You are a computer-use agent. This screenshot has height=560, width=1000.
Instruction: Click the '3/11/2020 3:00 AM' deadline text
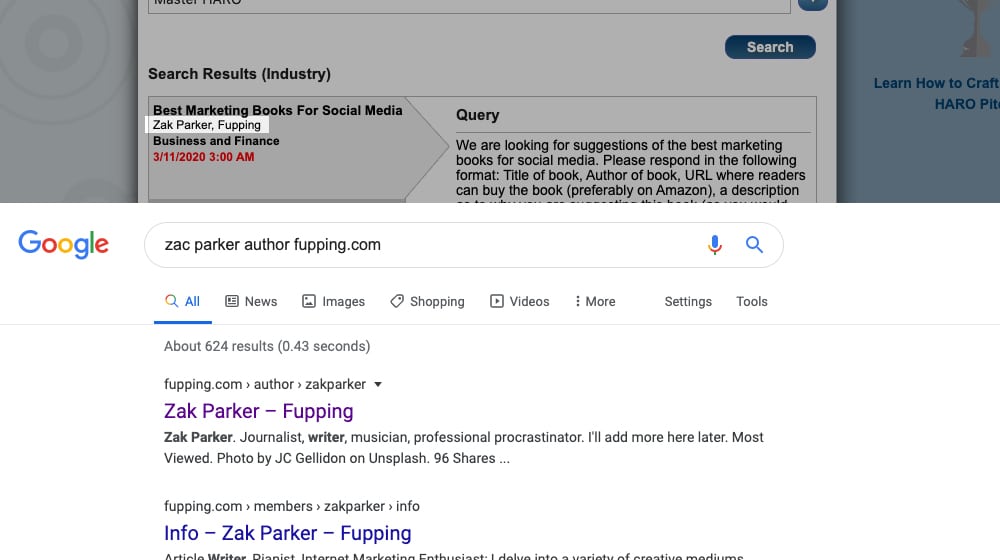203,157
